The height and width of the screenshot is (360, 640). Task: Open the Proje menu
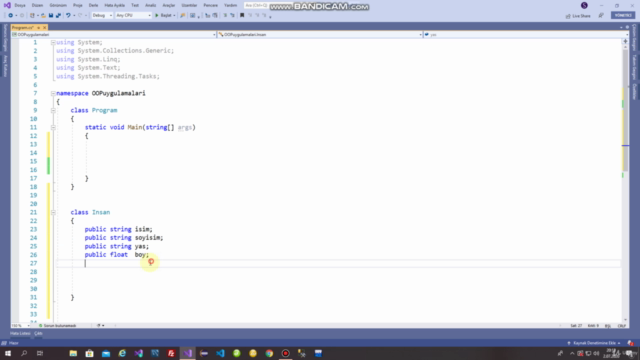click(78, 5)
